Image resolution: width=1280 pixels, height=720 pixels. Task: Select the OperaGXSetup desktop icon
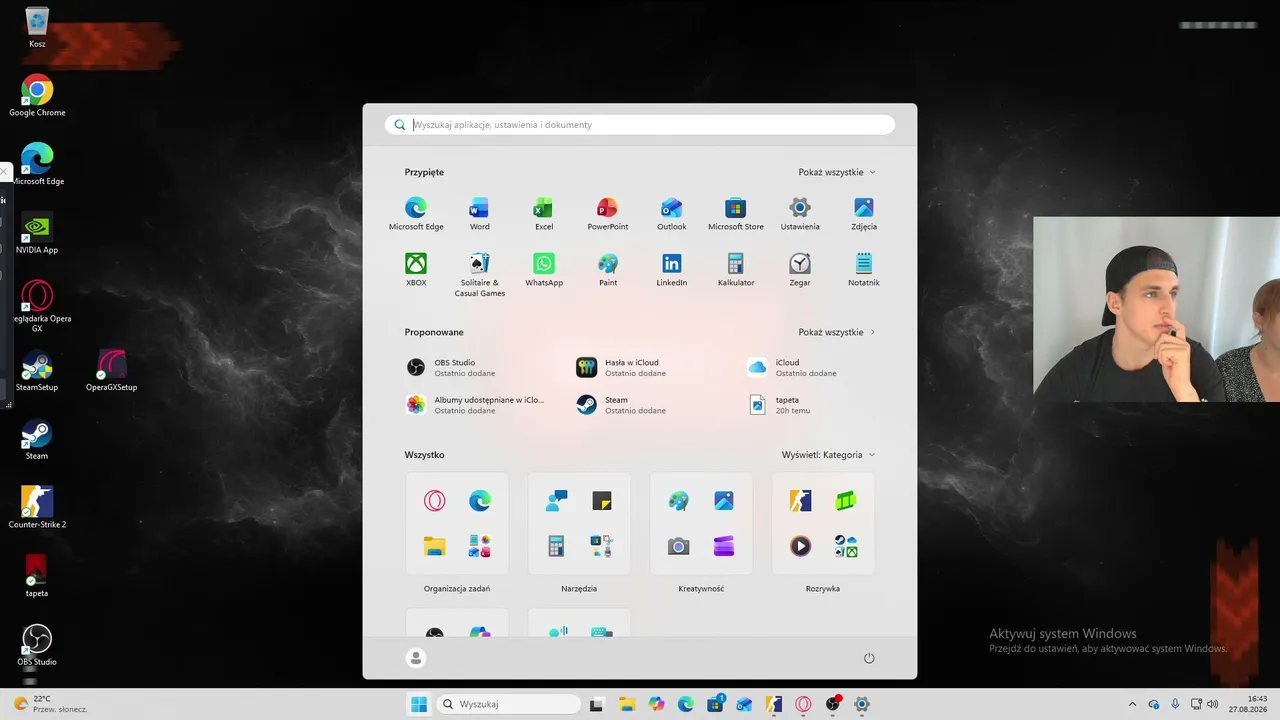pyautogui.click(x=111, y=371)
